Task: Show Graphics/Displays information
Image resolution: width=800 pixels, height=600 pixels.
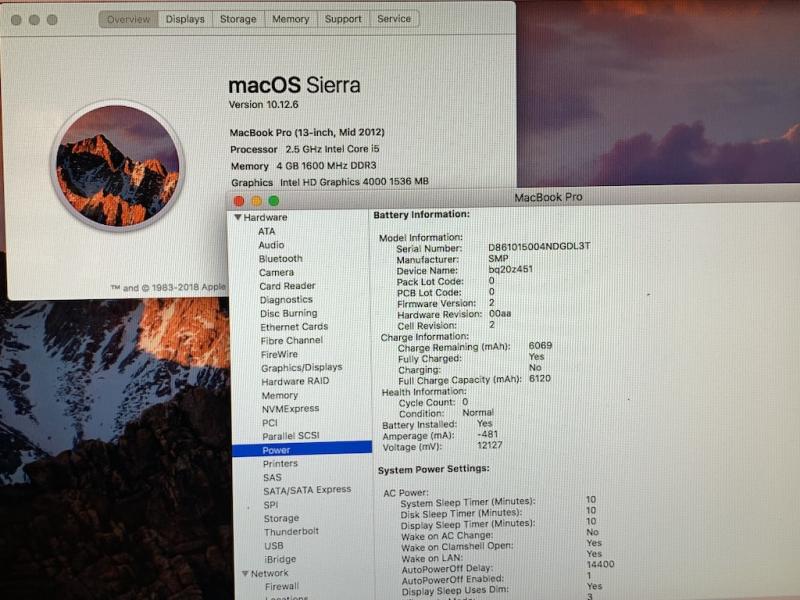Action: (302, 368)
